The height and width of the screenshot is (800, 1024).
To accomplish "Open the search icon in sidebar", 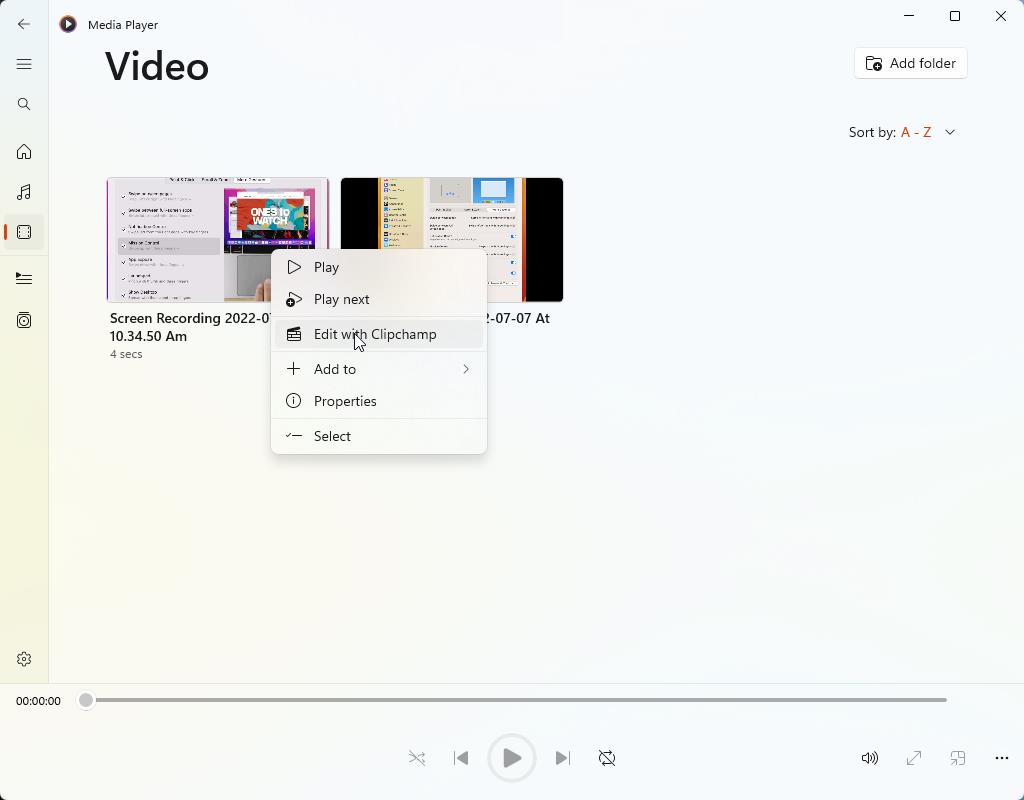I will (24, 104).
